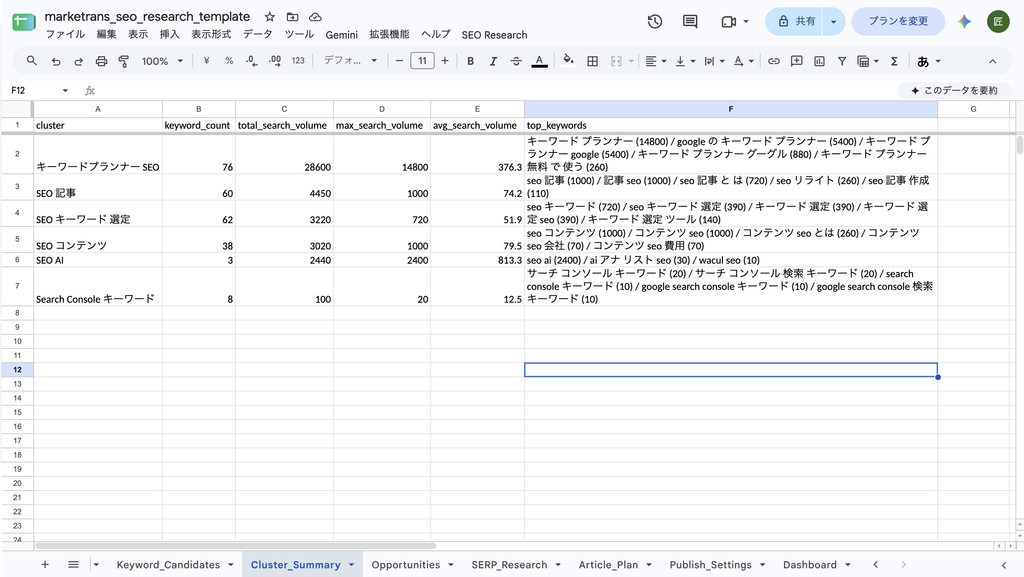Click the このデータを要約 button

(x=954, y=90)
